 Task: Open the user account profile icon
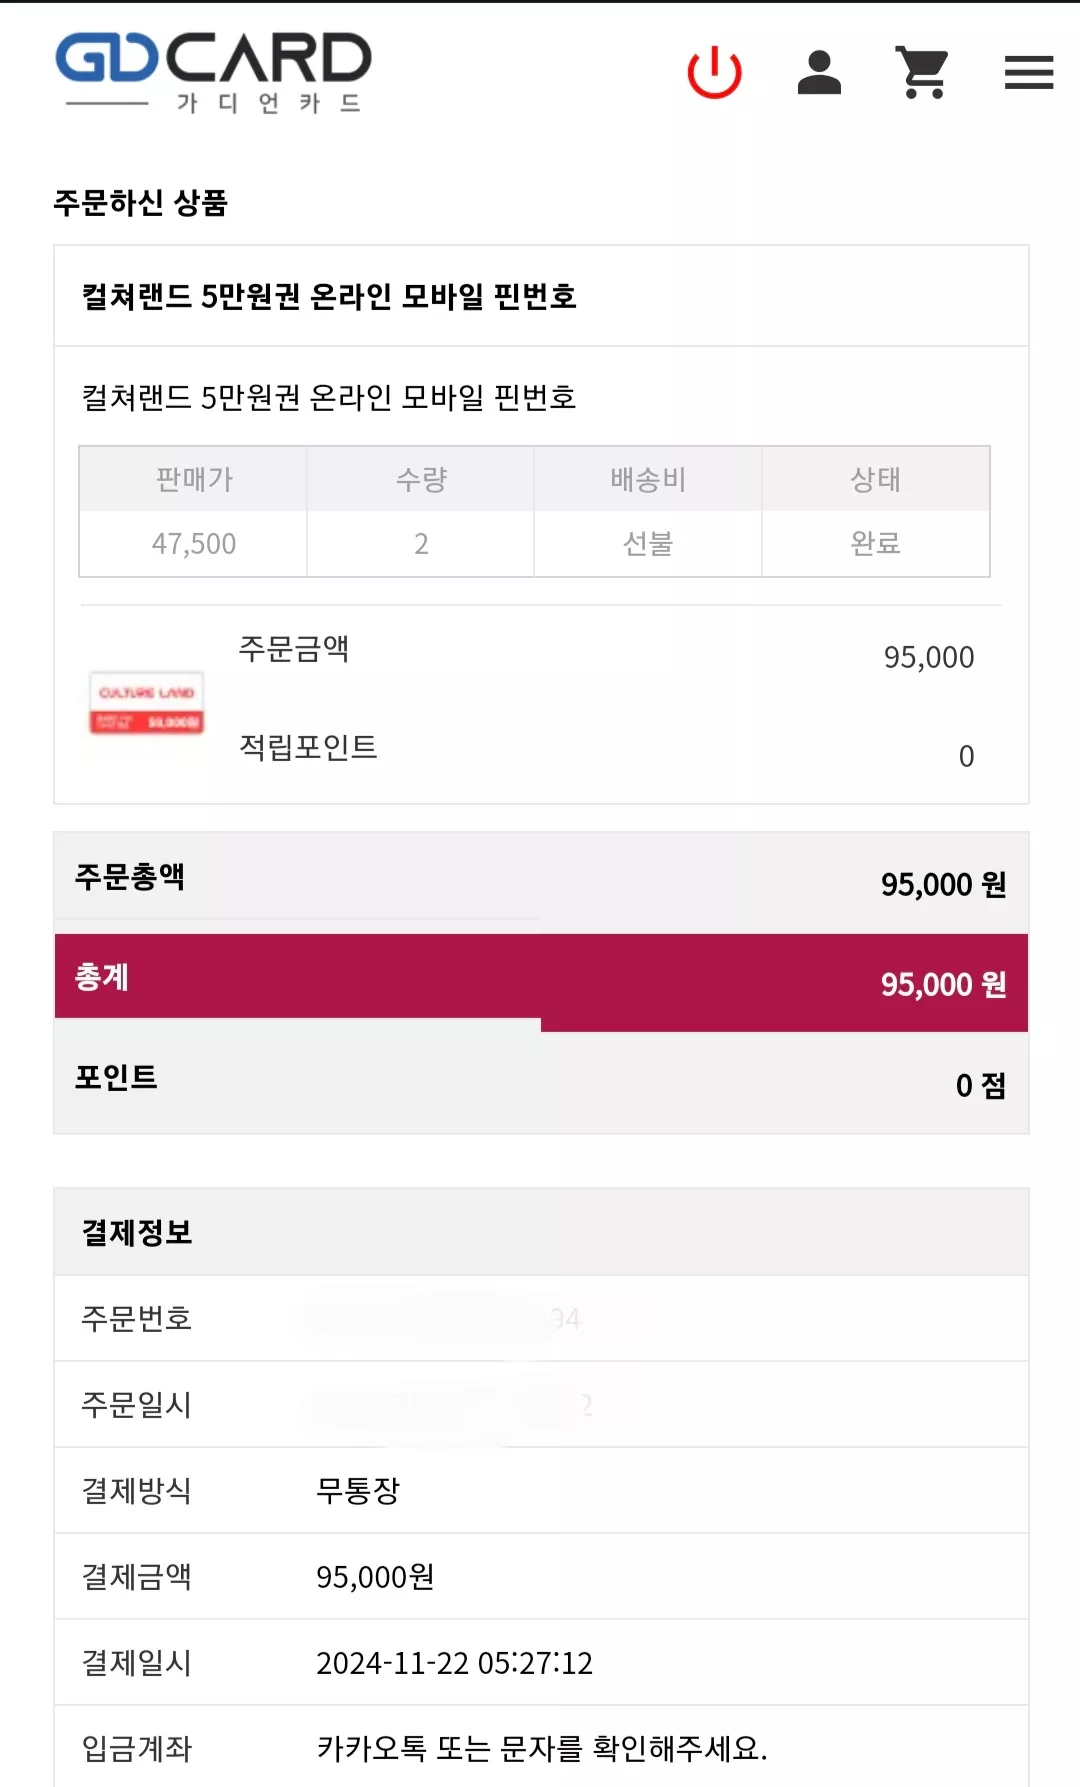[x=819, y=72]
